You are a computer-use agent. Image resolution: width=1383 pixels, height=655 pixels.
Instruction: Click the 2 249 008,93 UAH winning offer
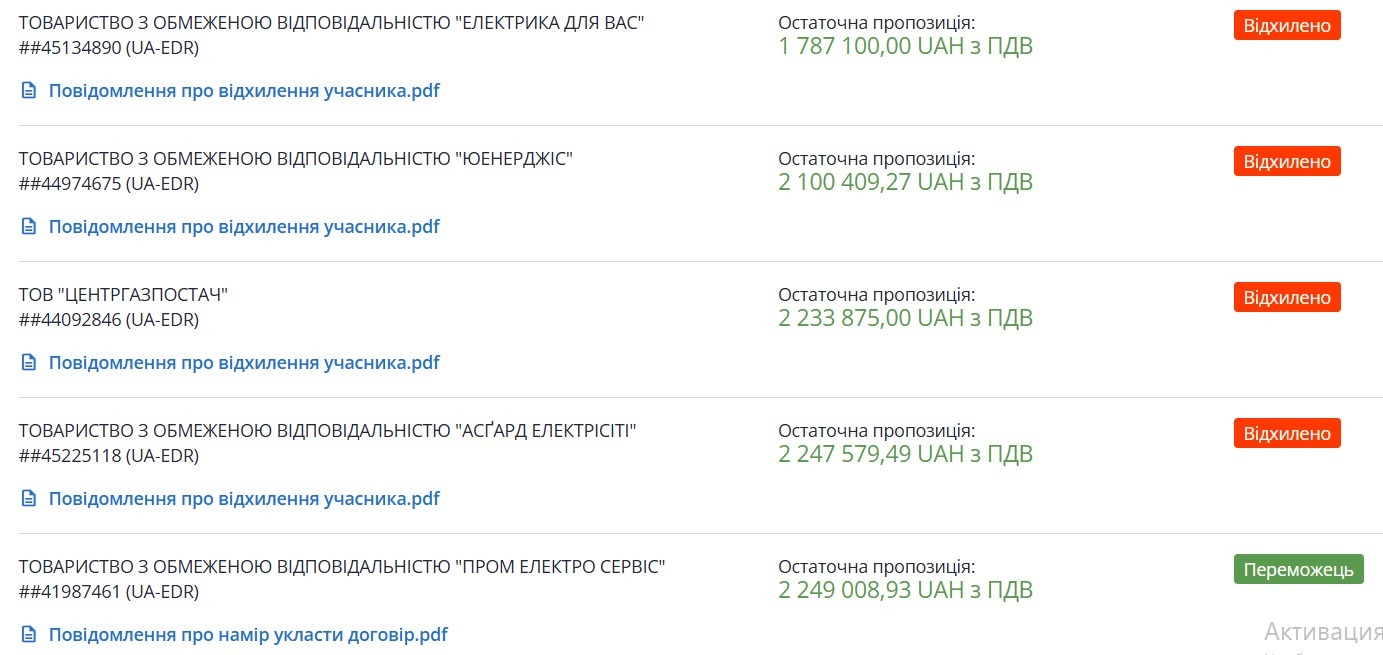coord(905,590)
